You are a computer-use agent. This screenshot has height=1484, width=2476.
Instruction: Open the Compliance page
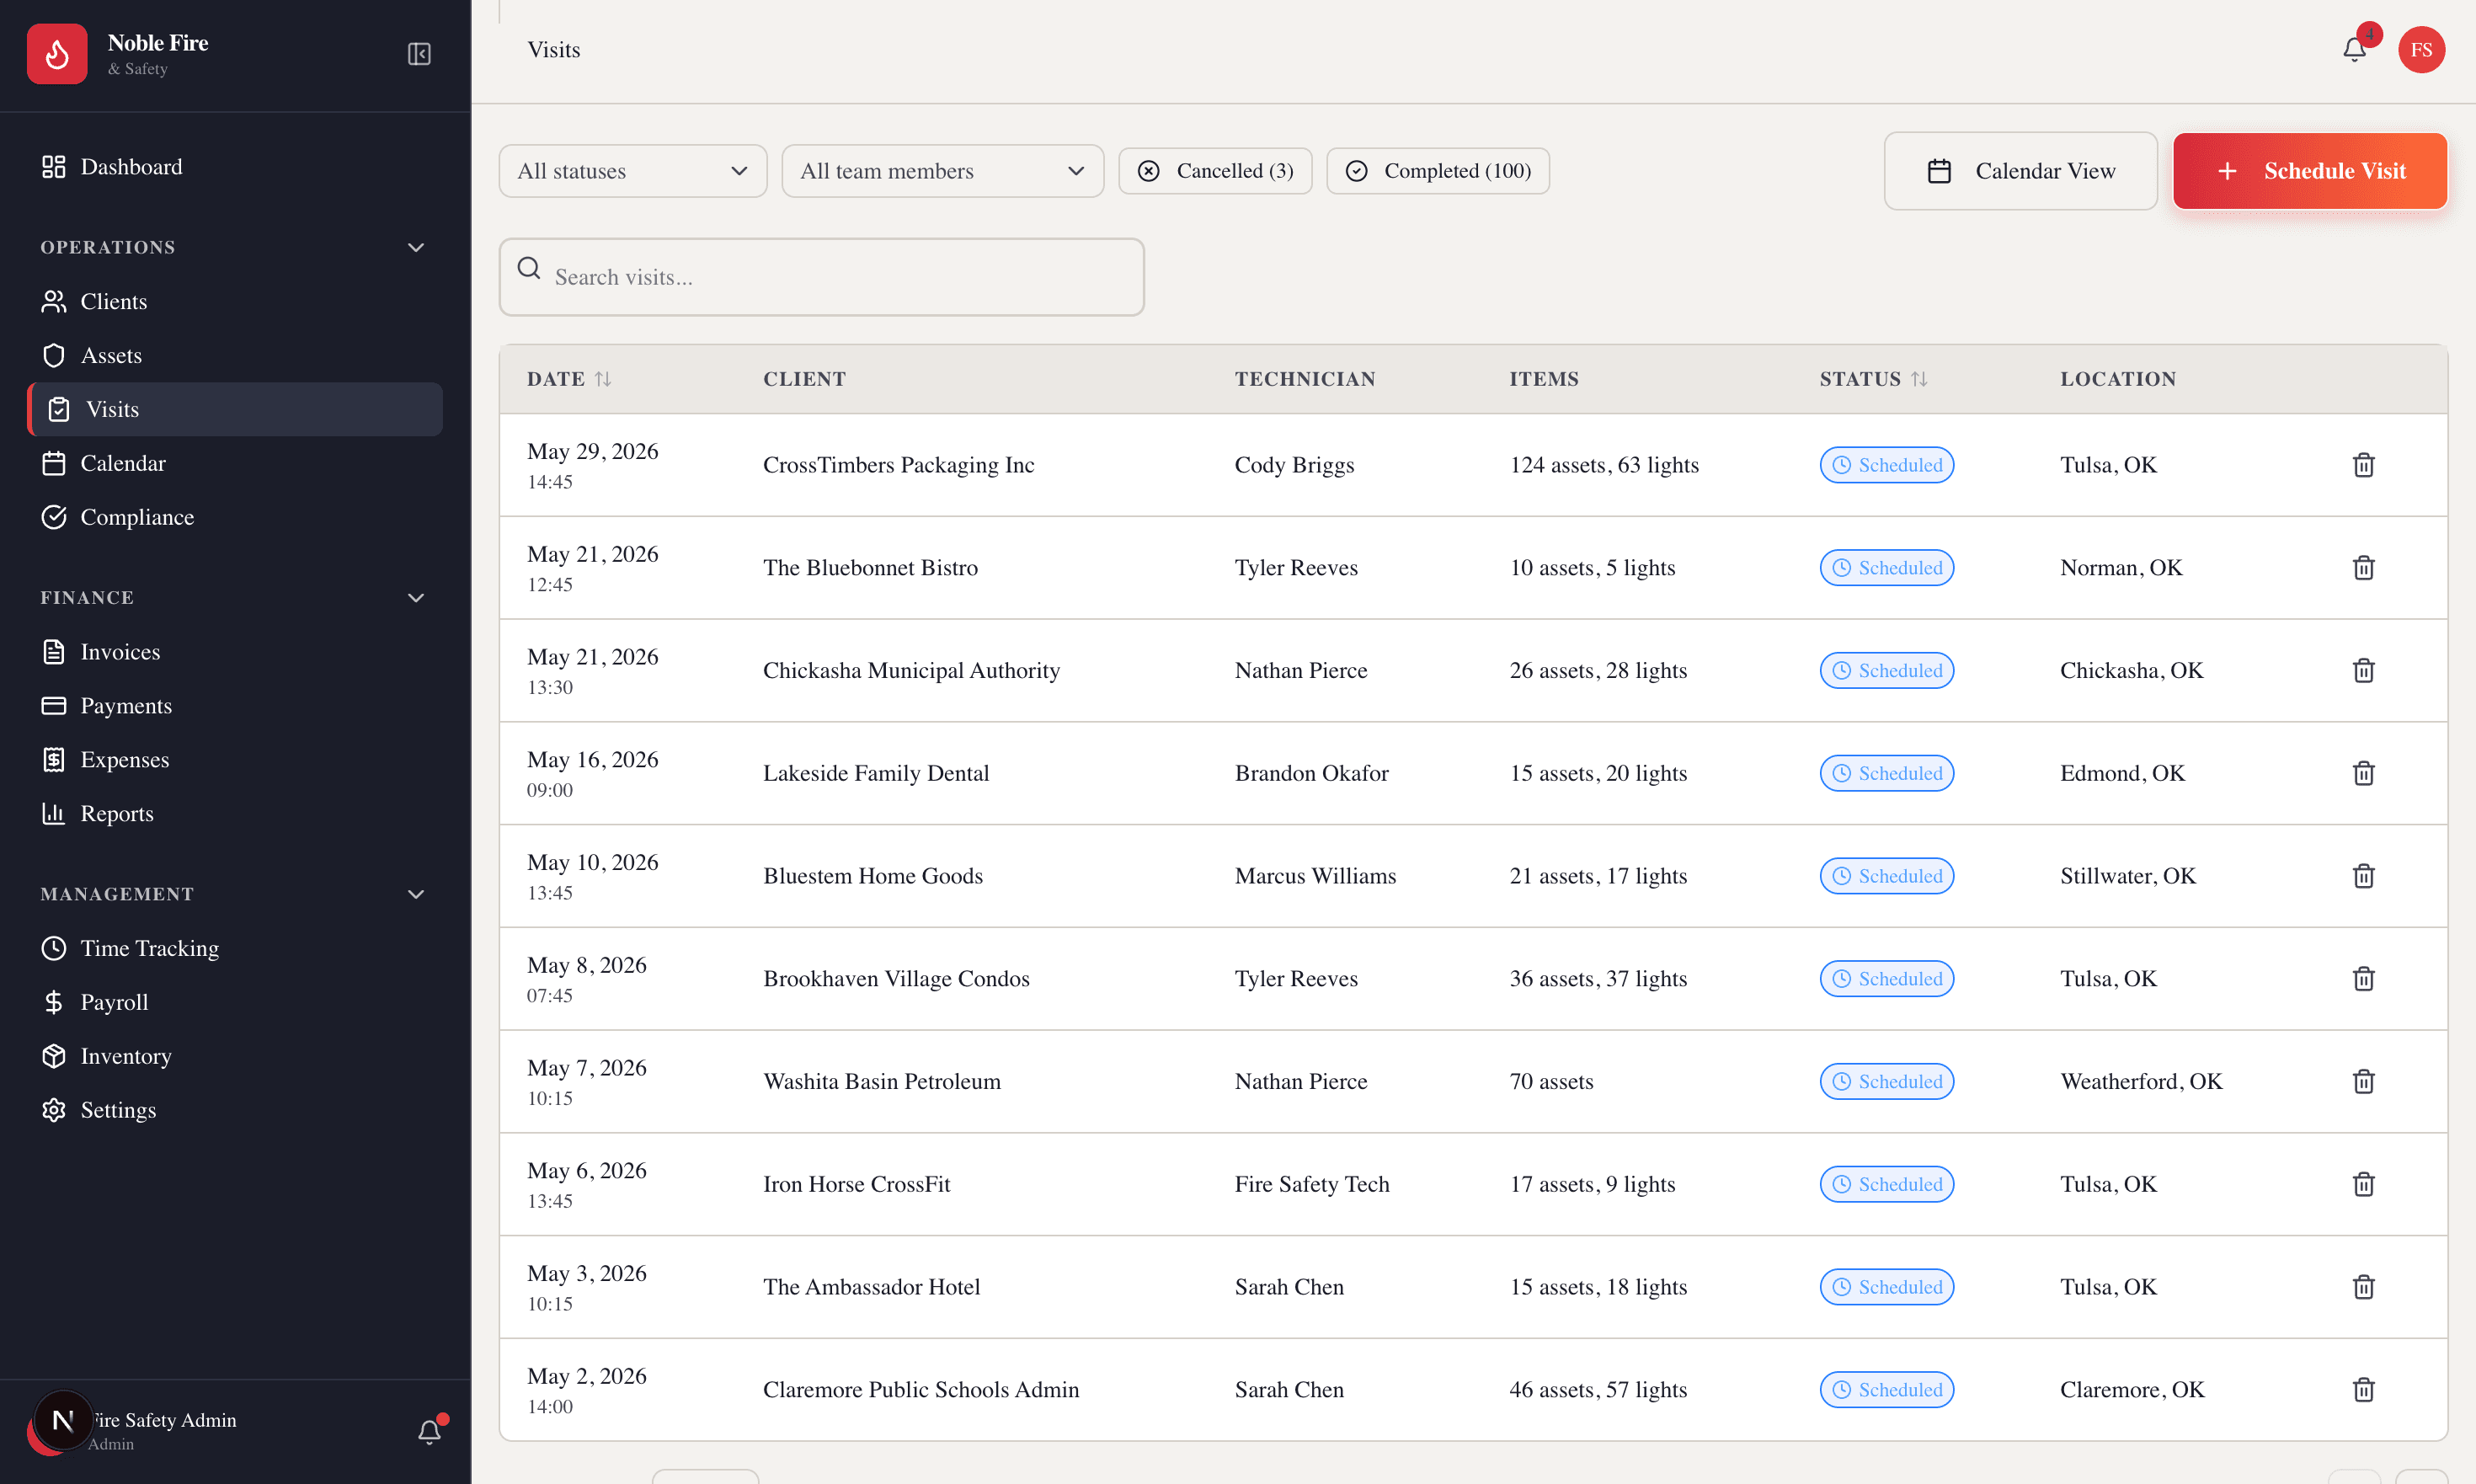234,517
